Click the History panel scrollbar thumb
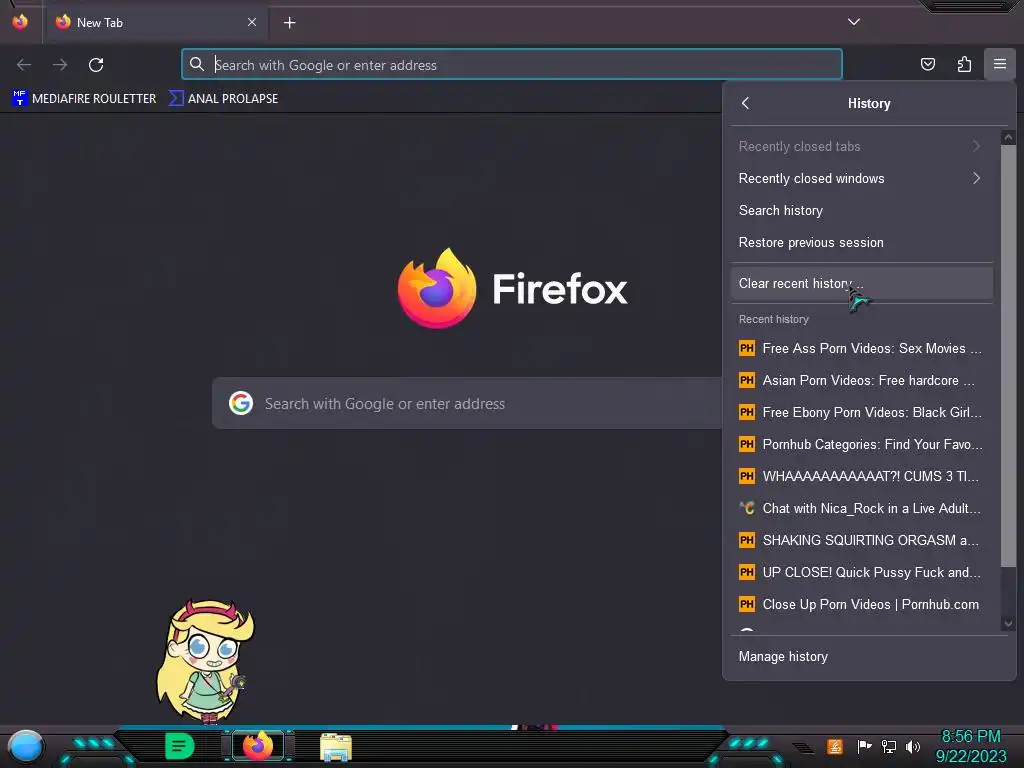1024x768 pixels. [1008, 356]
